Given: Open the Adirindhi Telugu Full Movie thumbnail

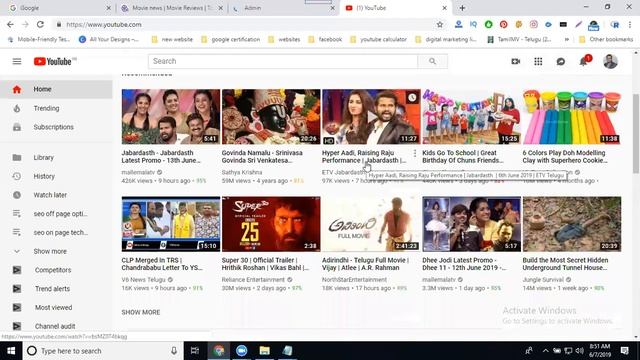Looking at the screenshot, I should point(371,224).
